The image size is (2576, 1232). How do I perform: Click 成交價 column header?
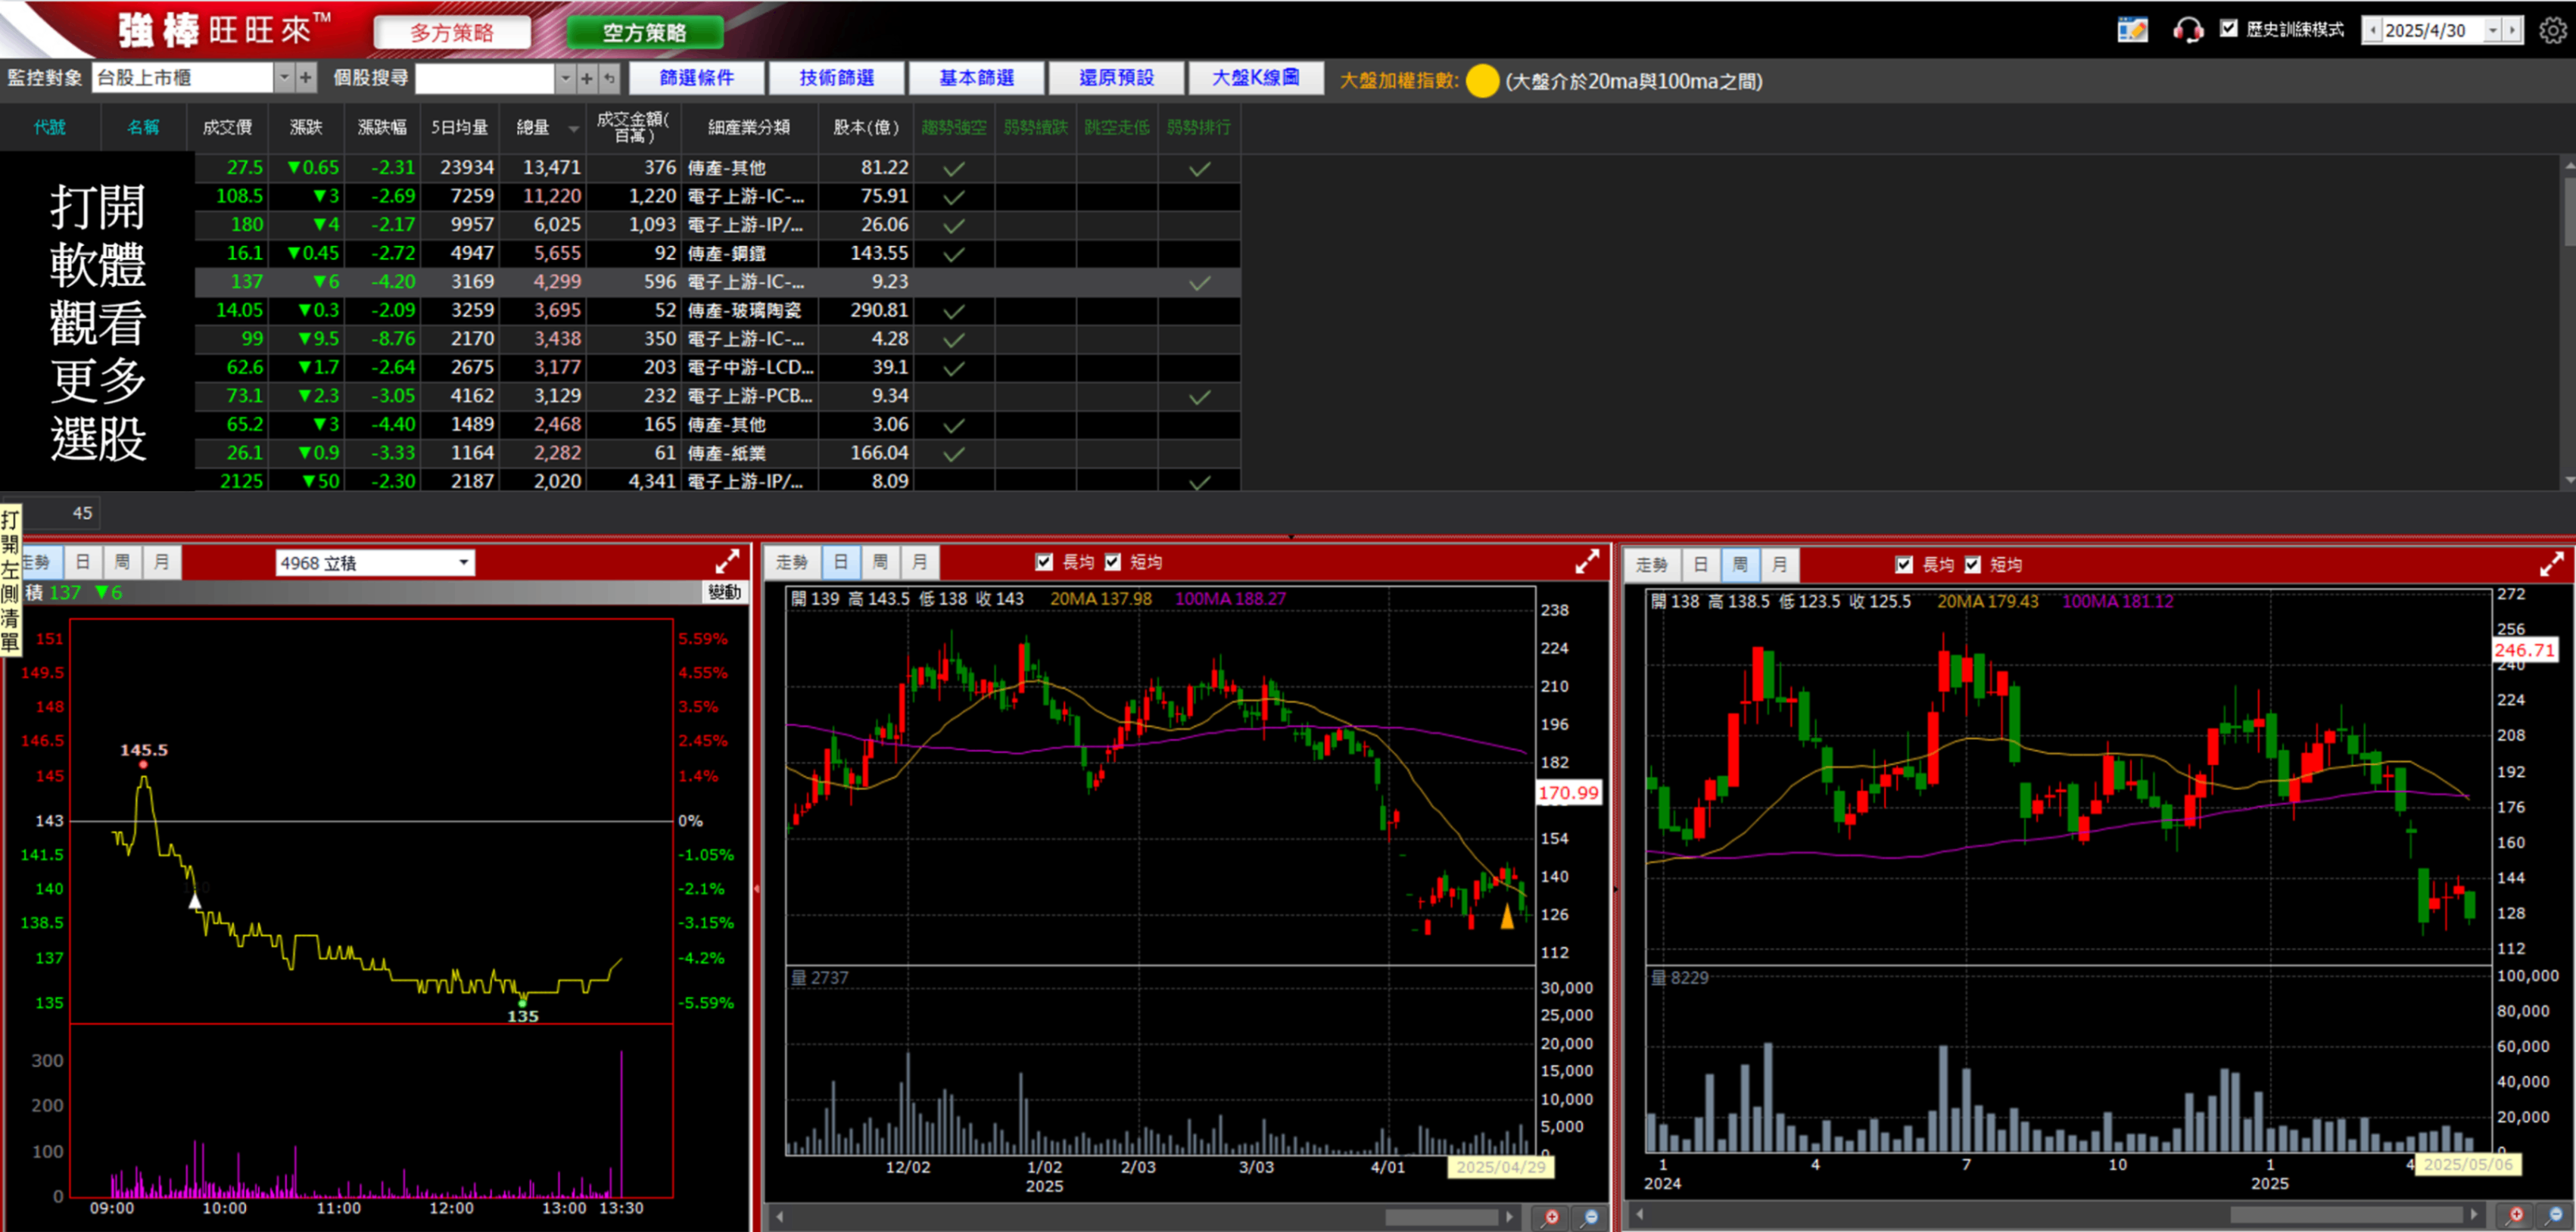coord(227,127)
